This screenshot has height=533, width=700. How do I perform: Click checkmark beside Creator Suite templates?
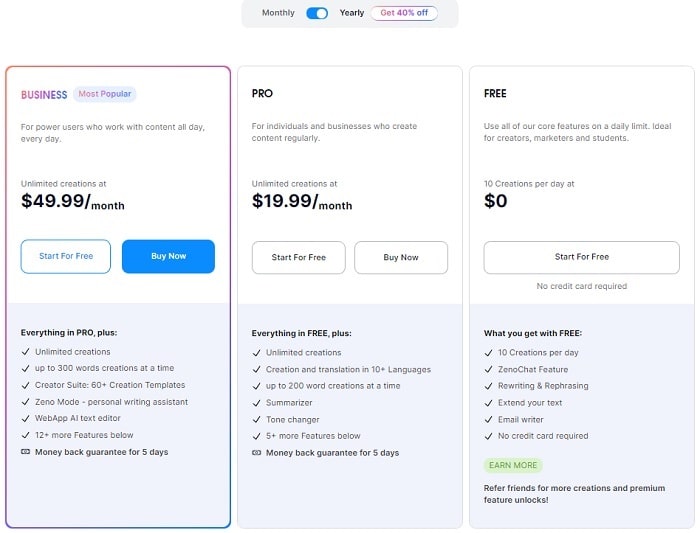tap(26, 385)
